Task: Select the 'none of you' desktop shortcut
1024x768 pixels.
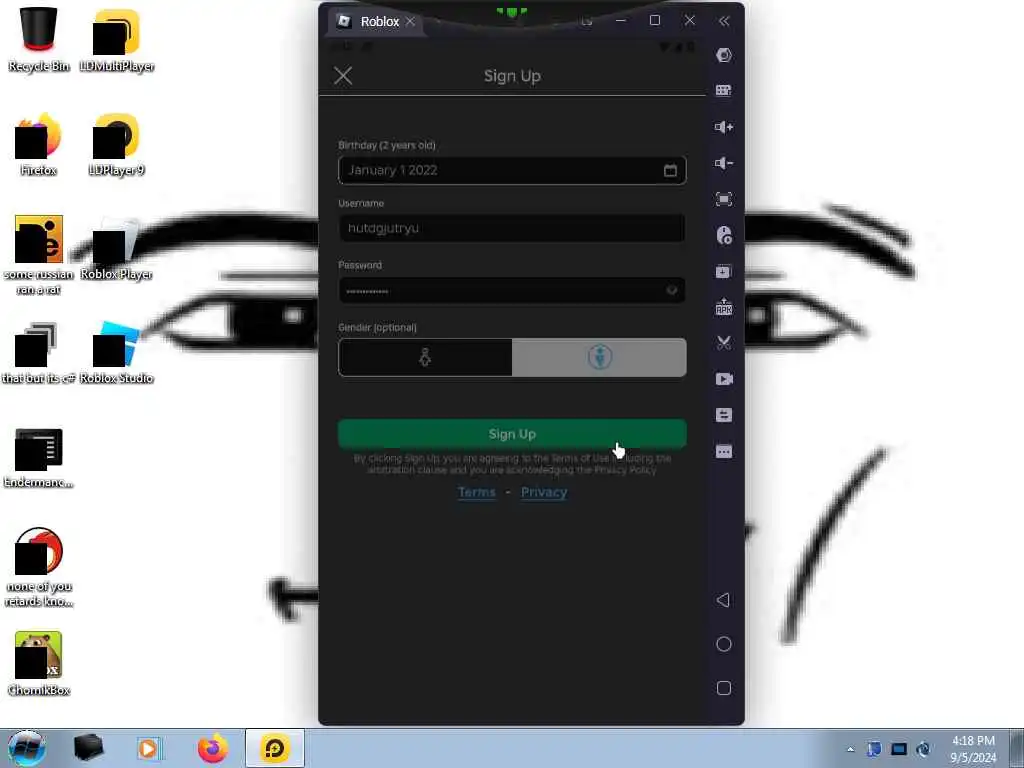Action: pyautogui.click(x=39, y=567)
